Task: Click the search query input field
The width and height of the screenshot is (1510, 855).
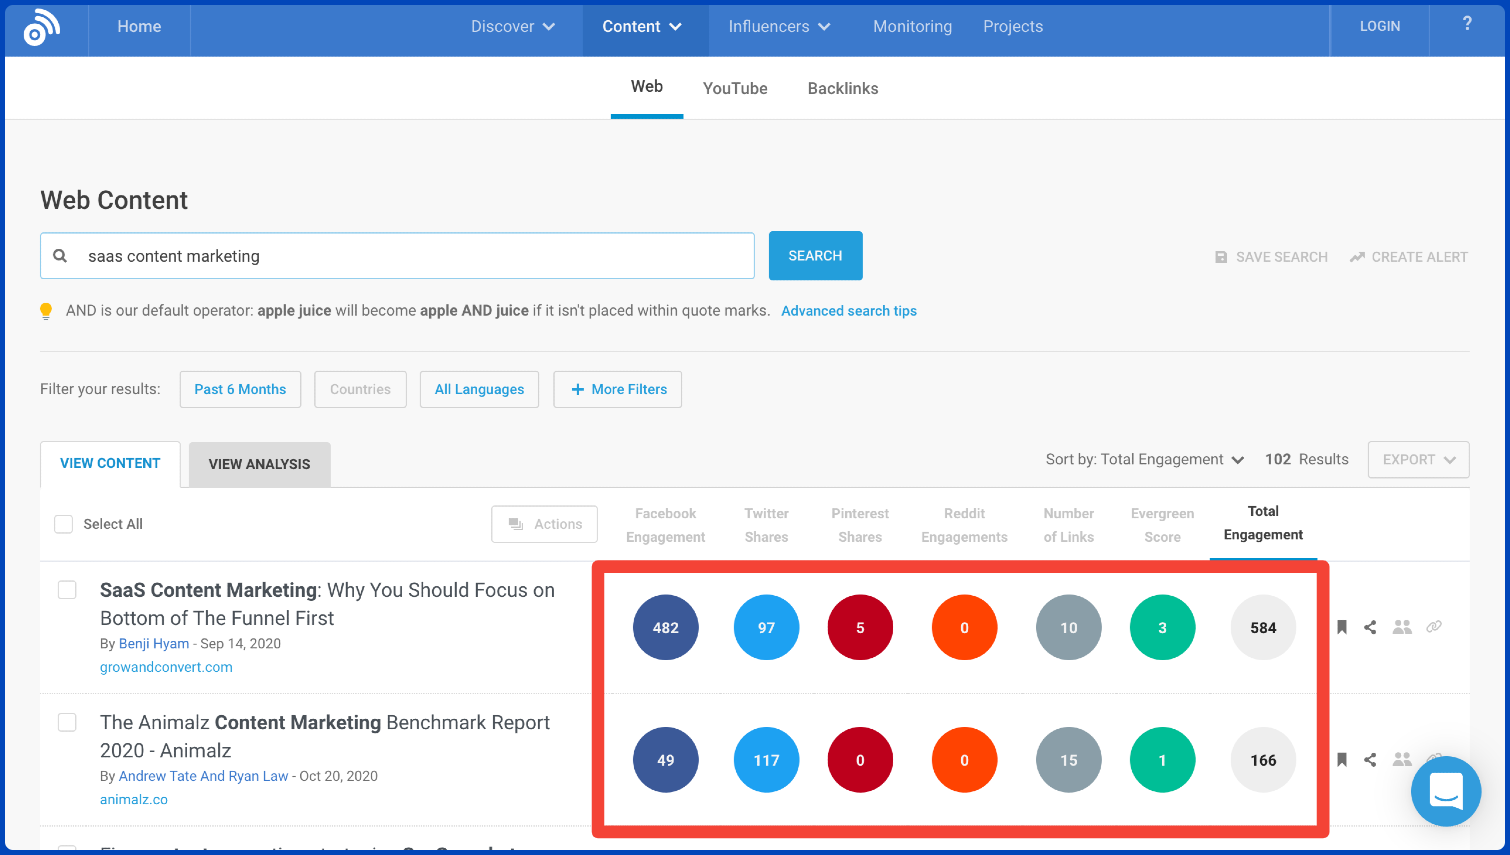Action: coord(397,256)
